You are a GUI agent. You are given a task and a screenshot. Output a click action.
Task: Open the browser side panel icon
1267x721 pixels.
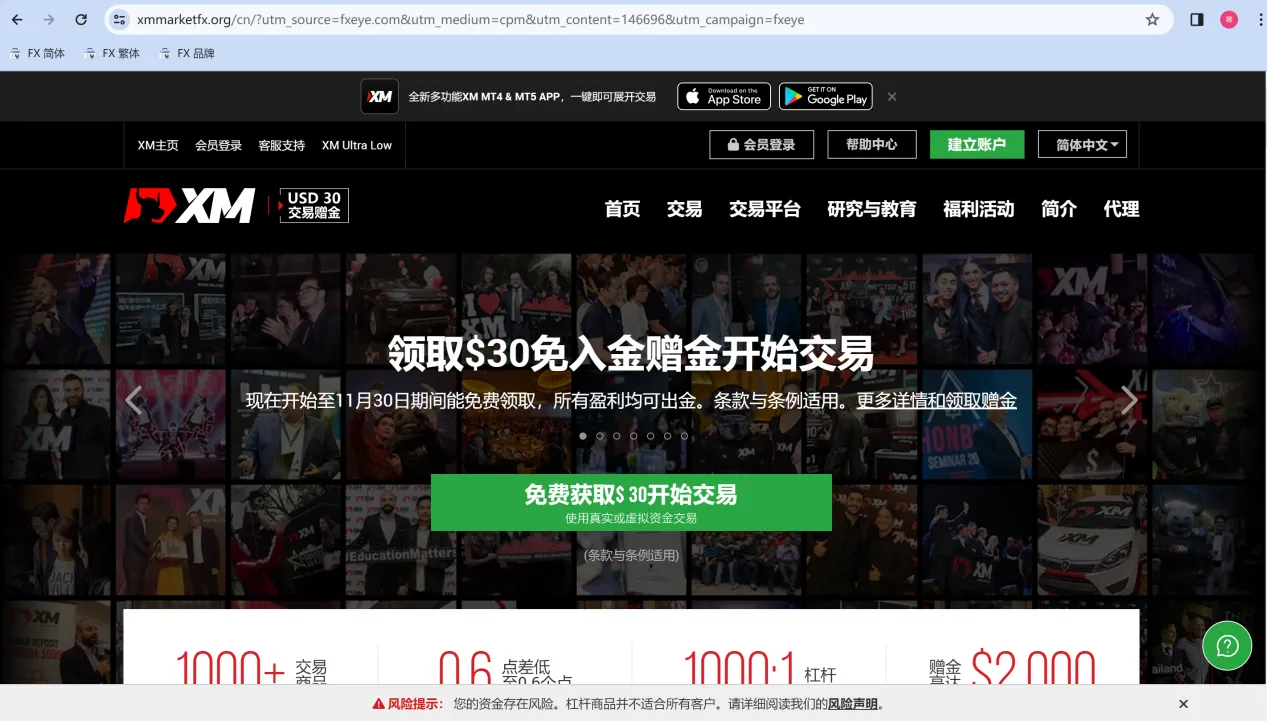pos(1196,19)
